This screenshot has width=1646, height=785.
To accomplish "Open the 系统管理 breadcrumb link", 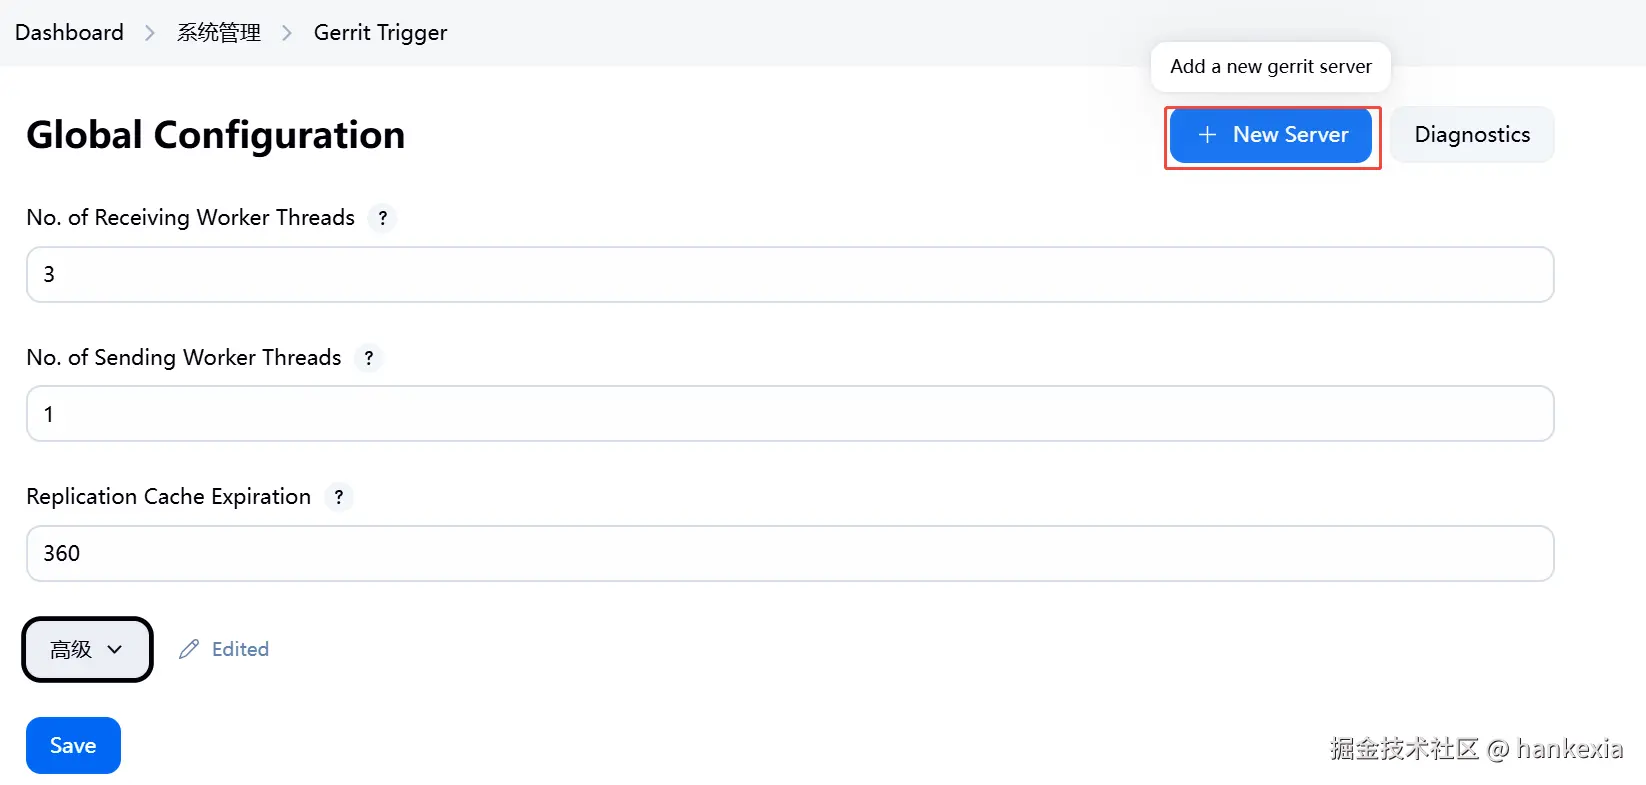I will (219, 33).
